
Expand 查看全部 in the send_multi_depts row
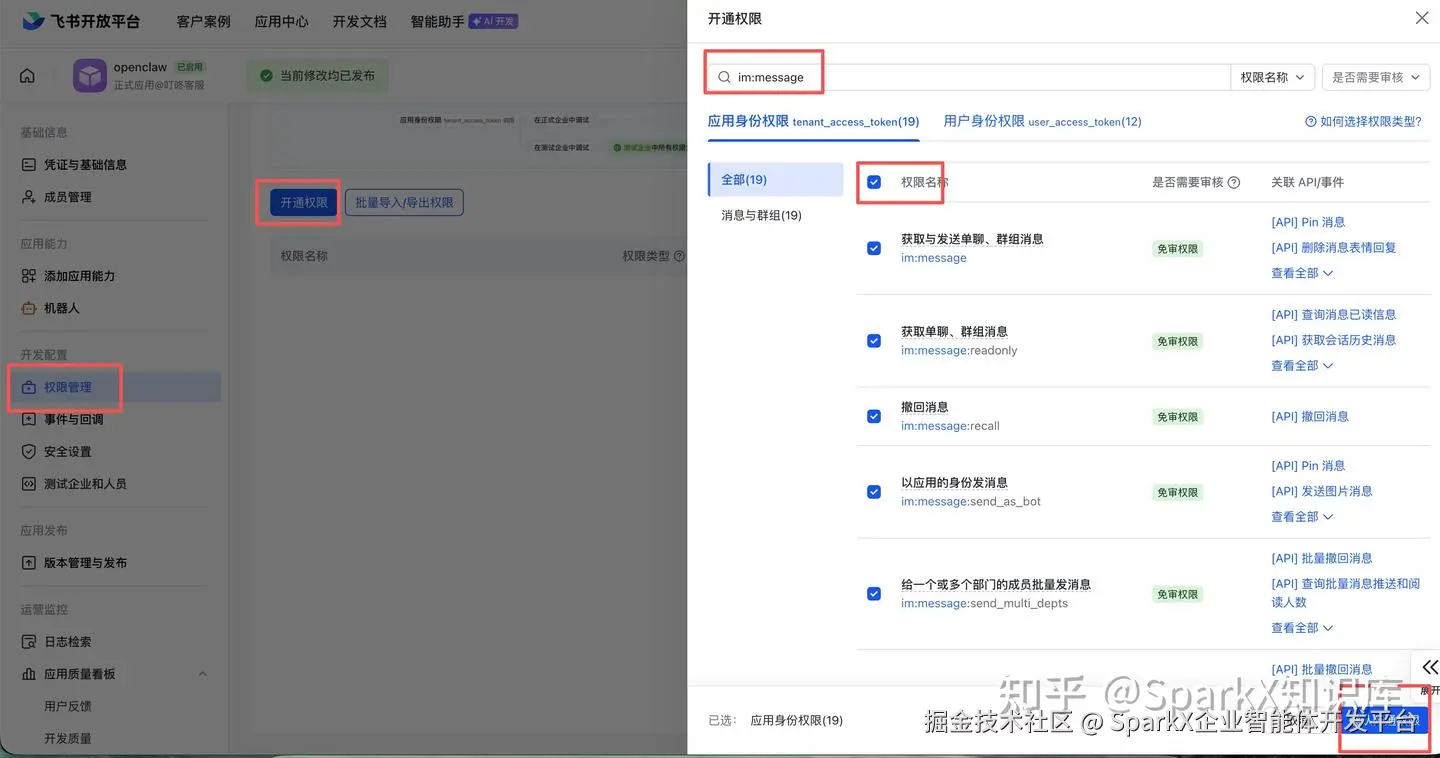(x=1302, y=628)
